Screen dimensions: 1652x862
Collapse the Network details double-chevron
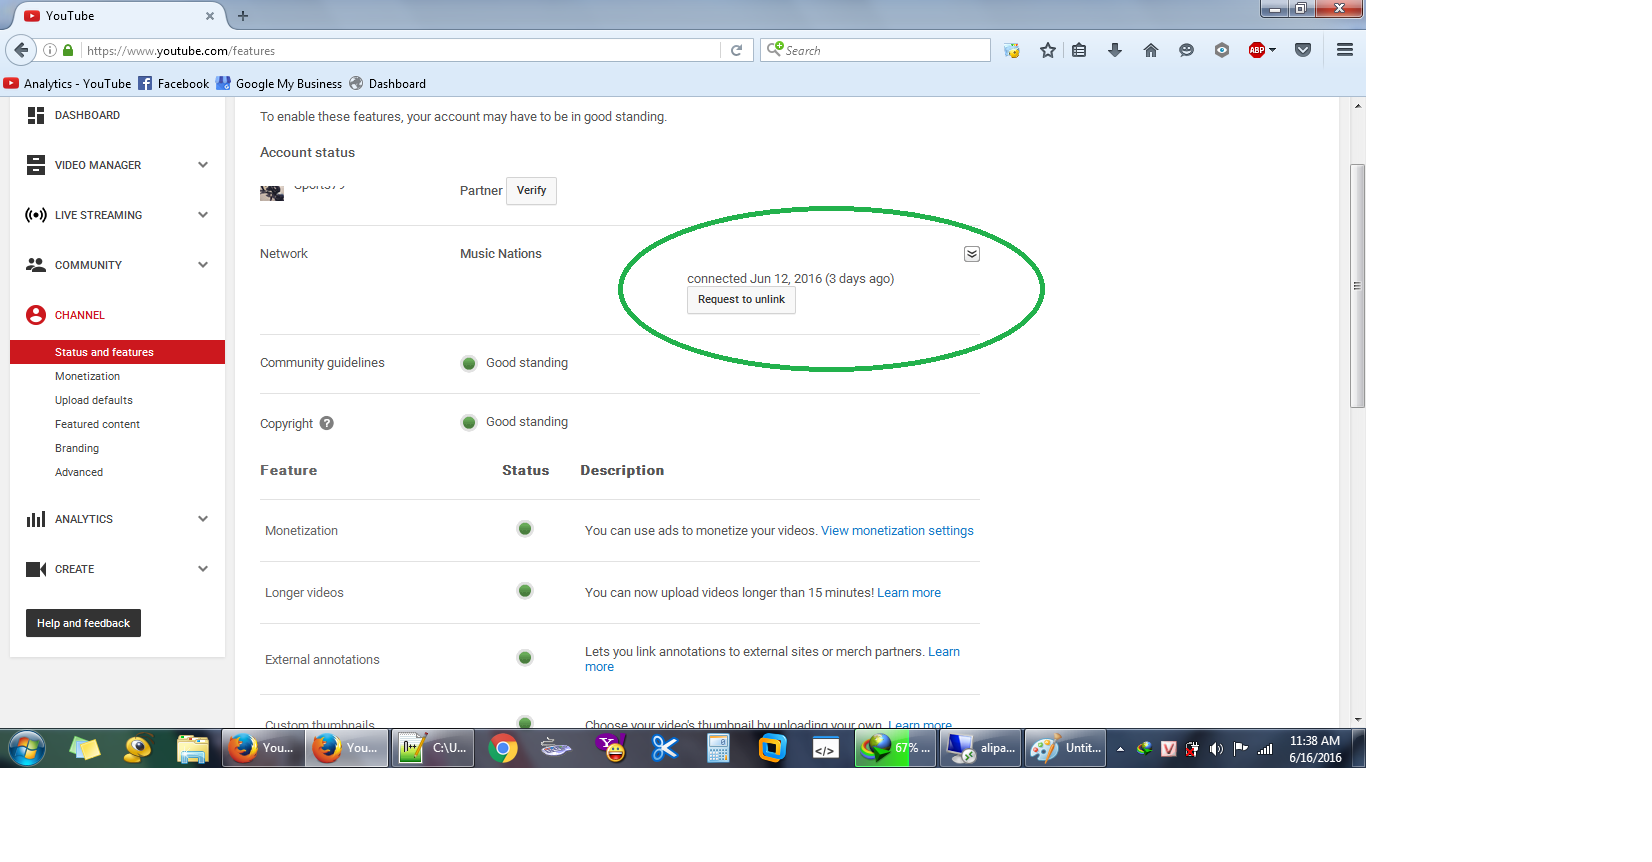pyautogui.click(x=972, y=254)
